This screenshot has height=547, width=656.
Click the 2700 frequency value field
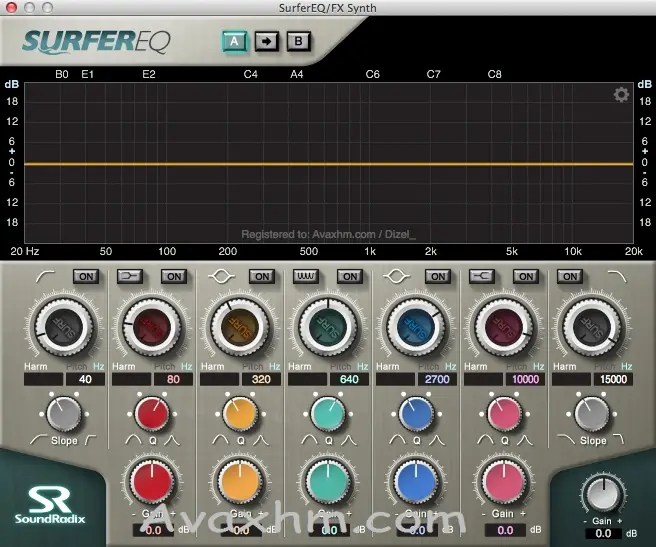tap(437, 379)
